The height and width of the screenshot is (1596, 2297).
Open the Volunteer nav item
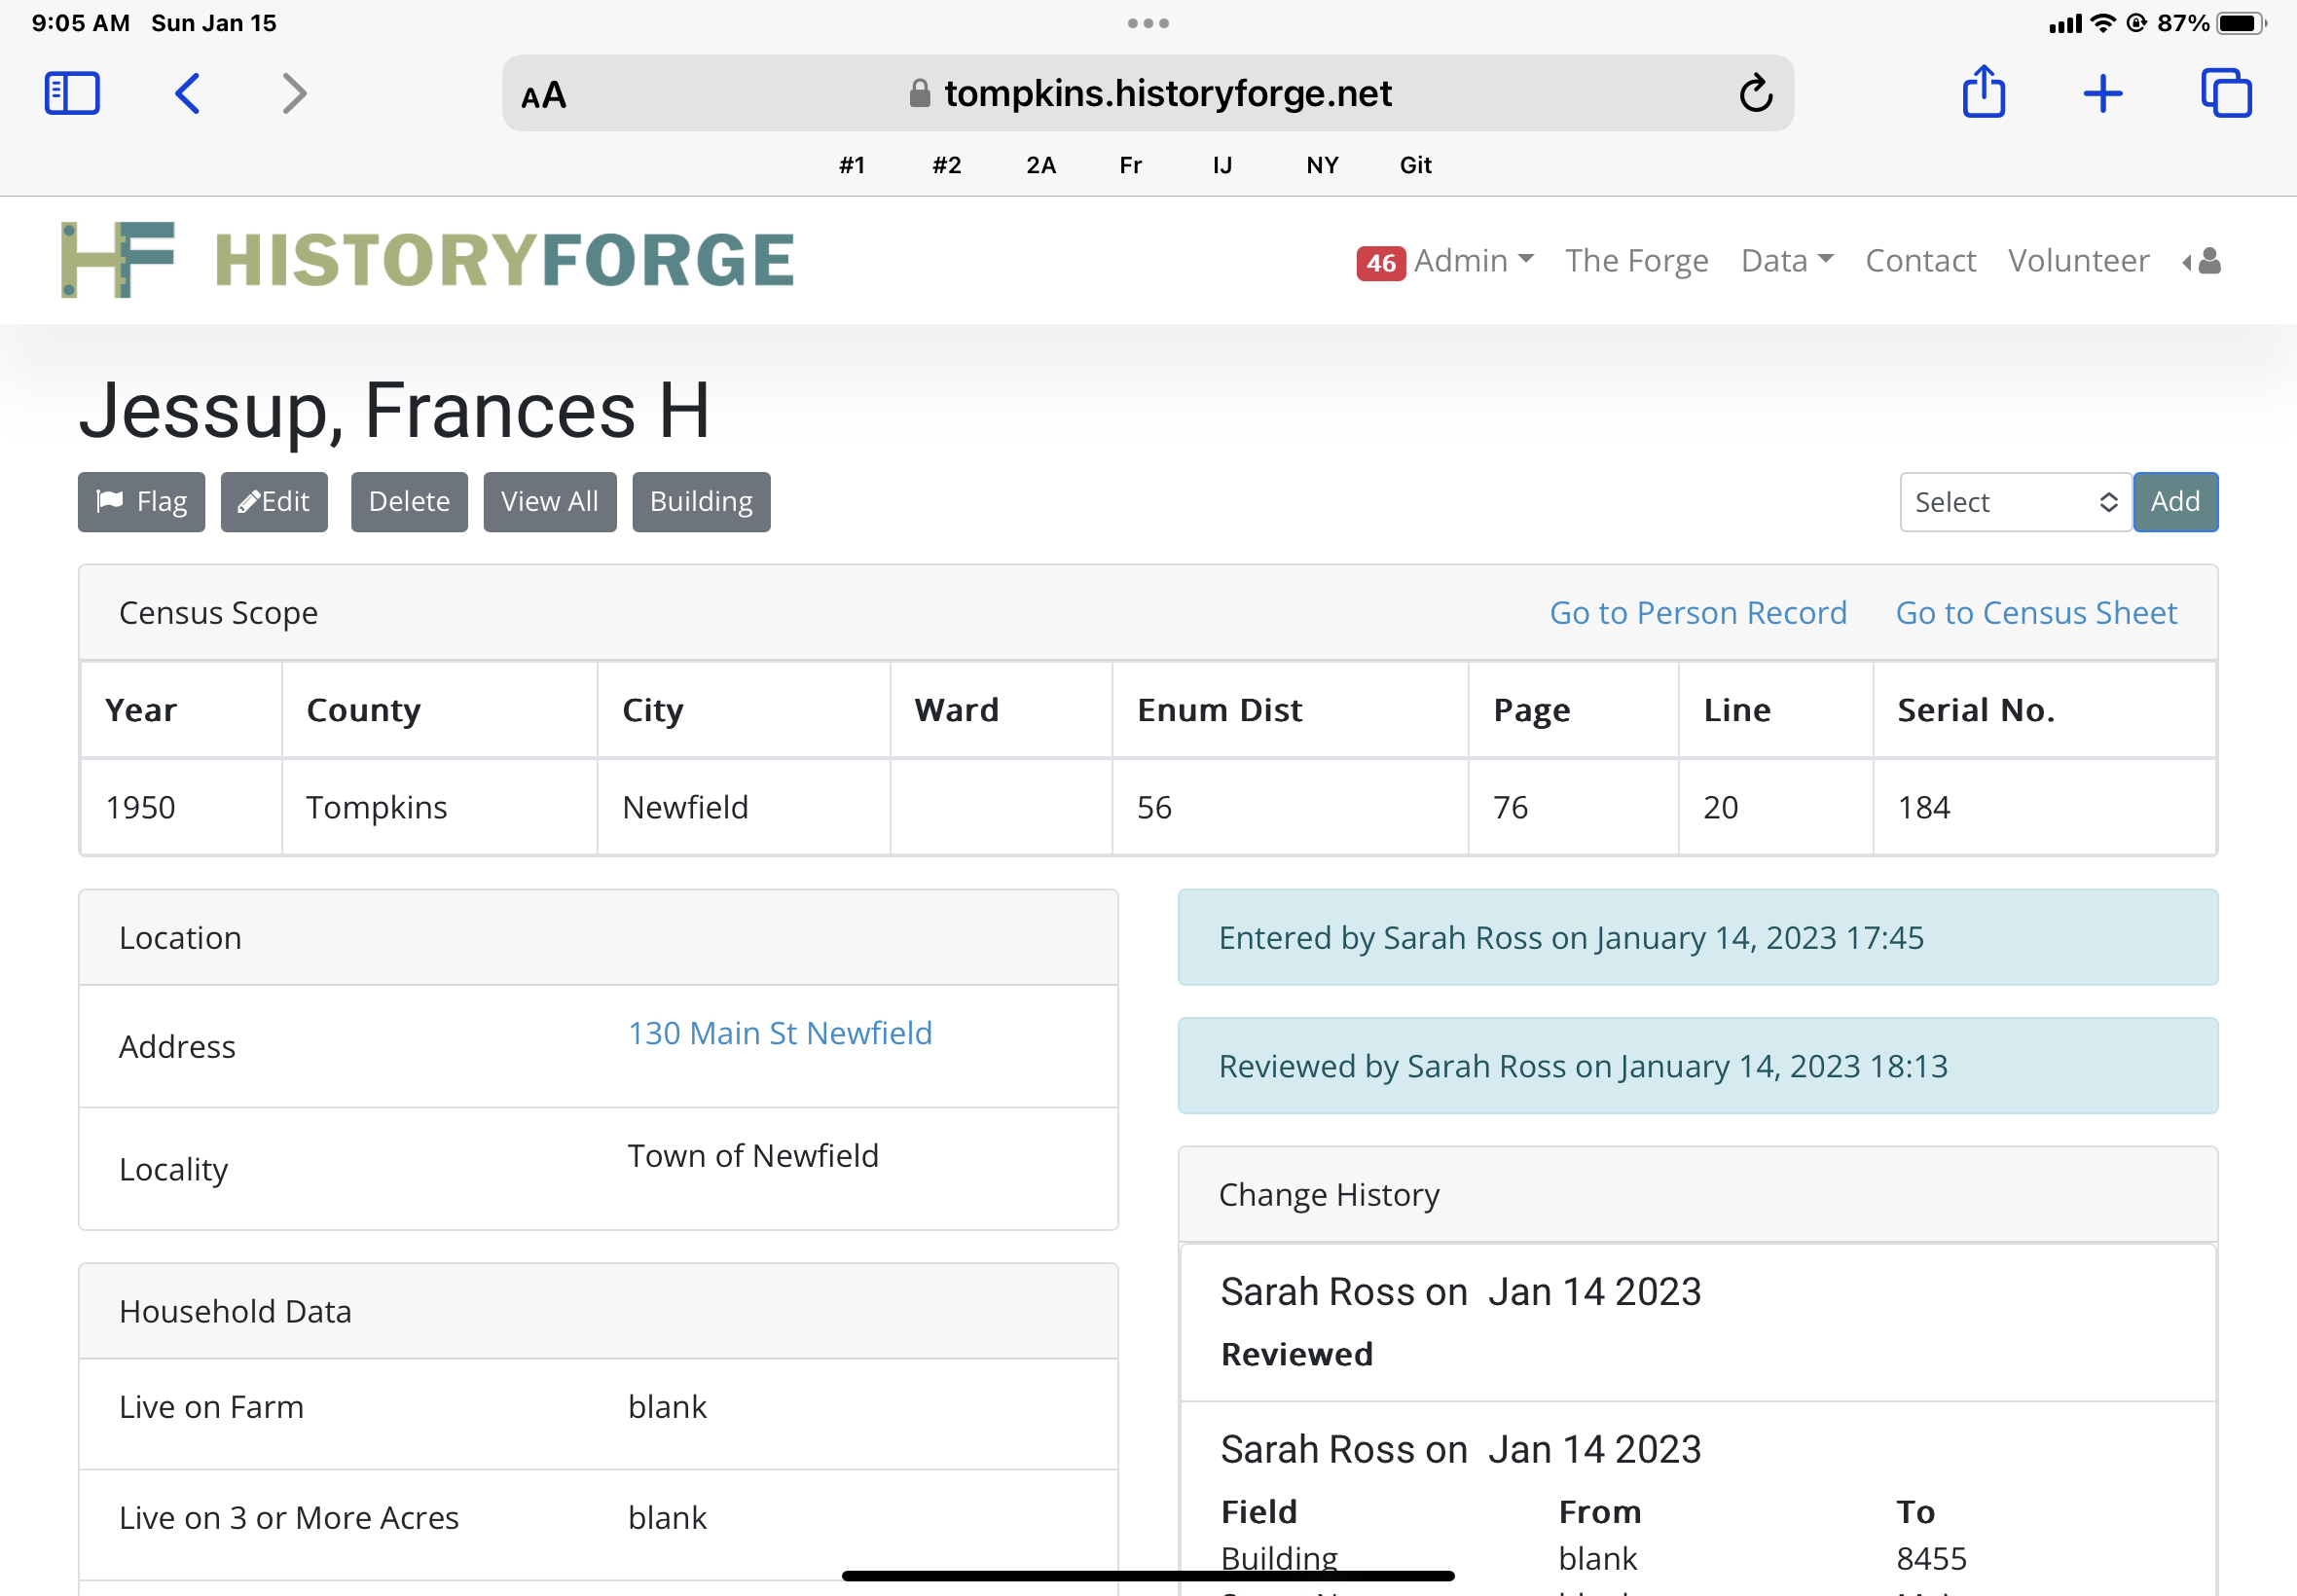(2078, 261)
